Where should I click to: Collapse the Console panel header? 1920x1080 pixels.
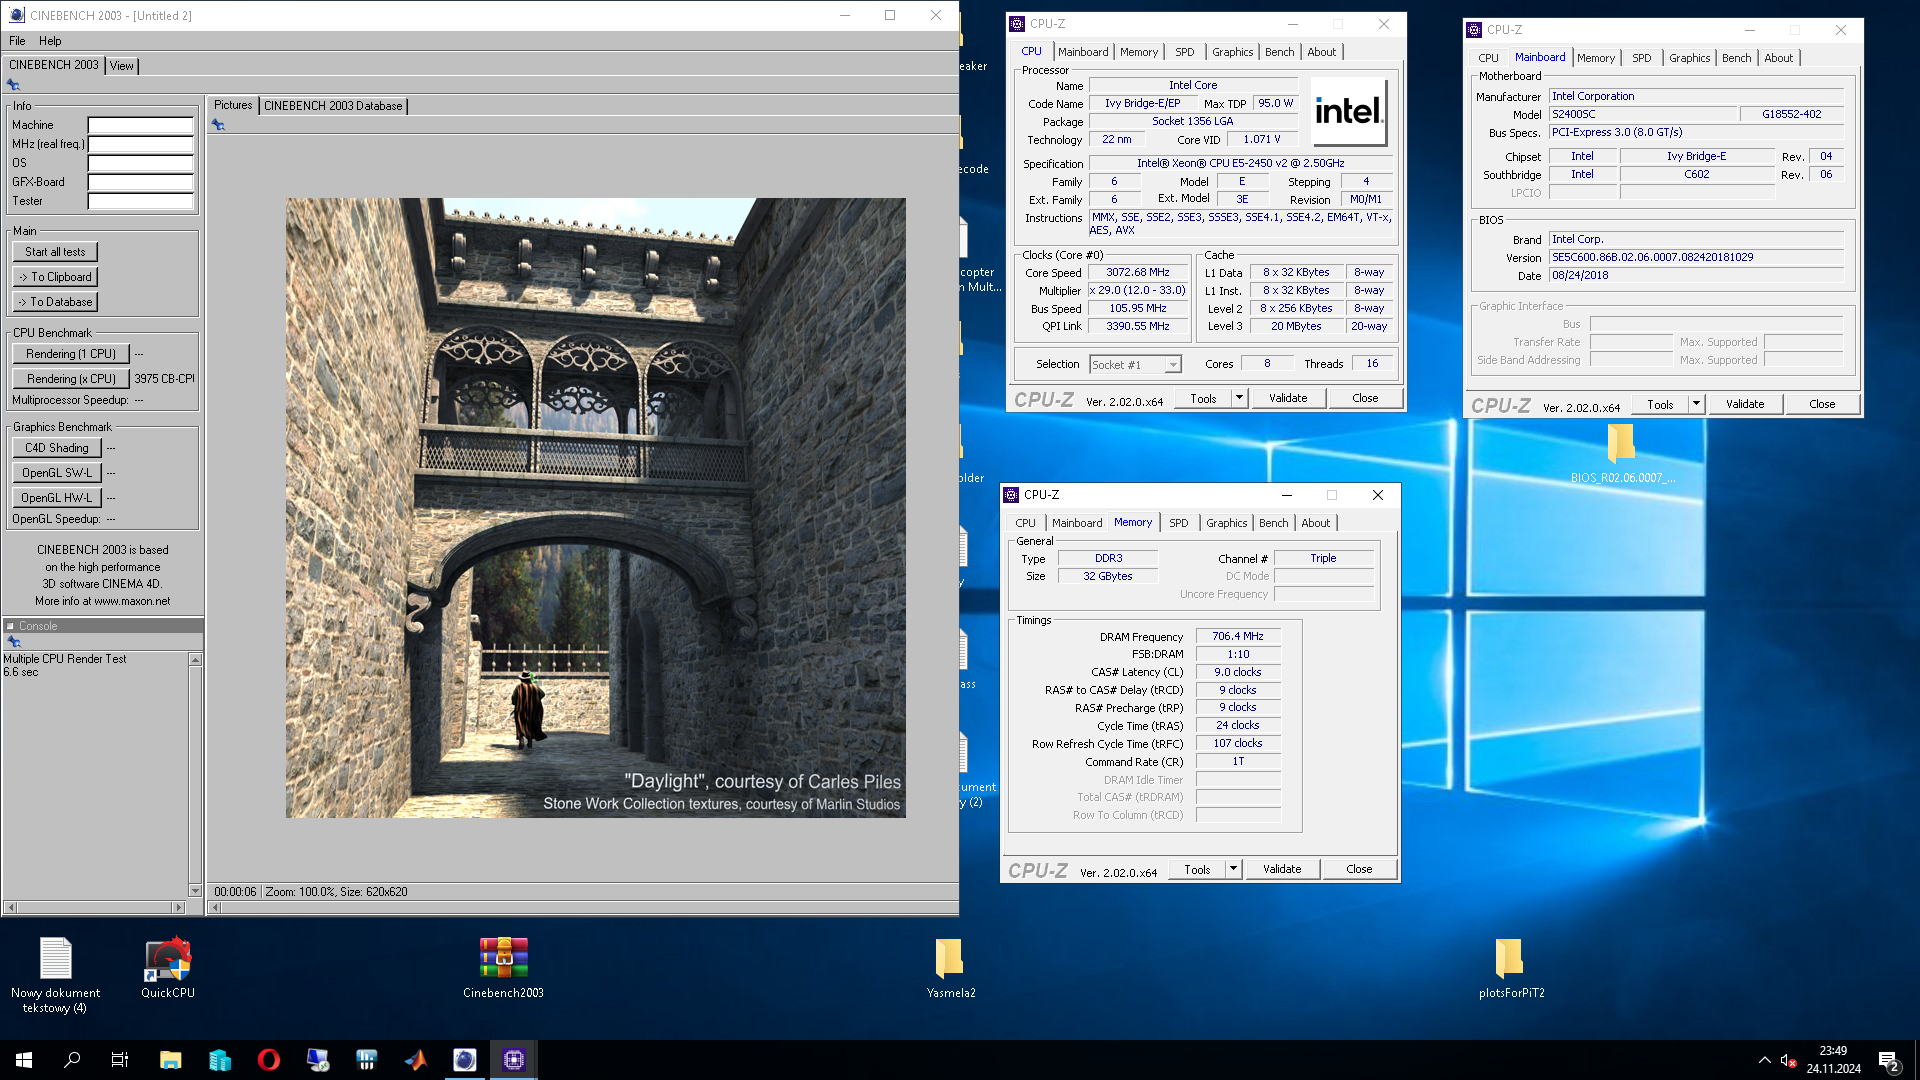(11, 626)
